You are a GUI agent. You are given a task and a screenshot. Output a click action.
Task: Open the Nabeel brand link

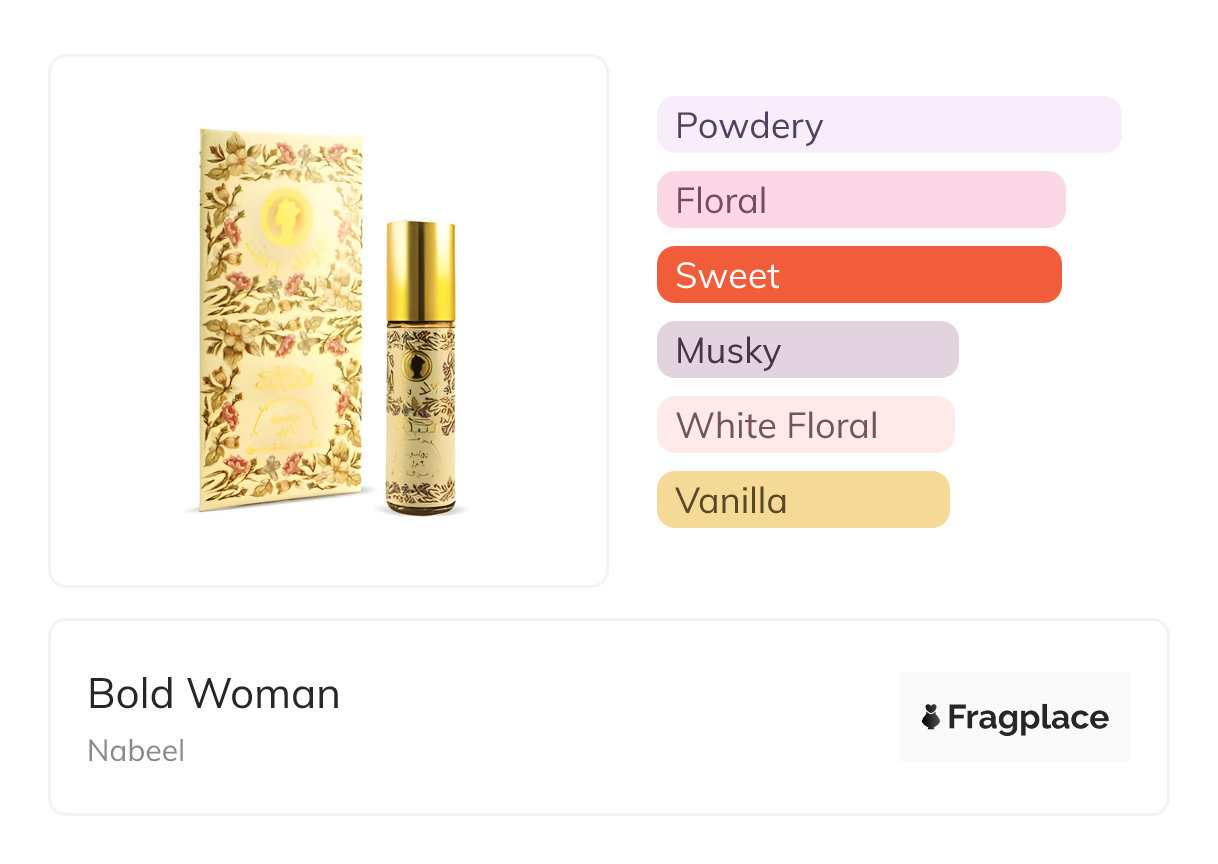tap(136, 751)
